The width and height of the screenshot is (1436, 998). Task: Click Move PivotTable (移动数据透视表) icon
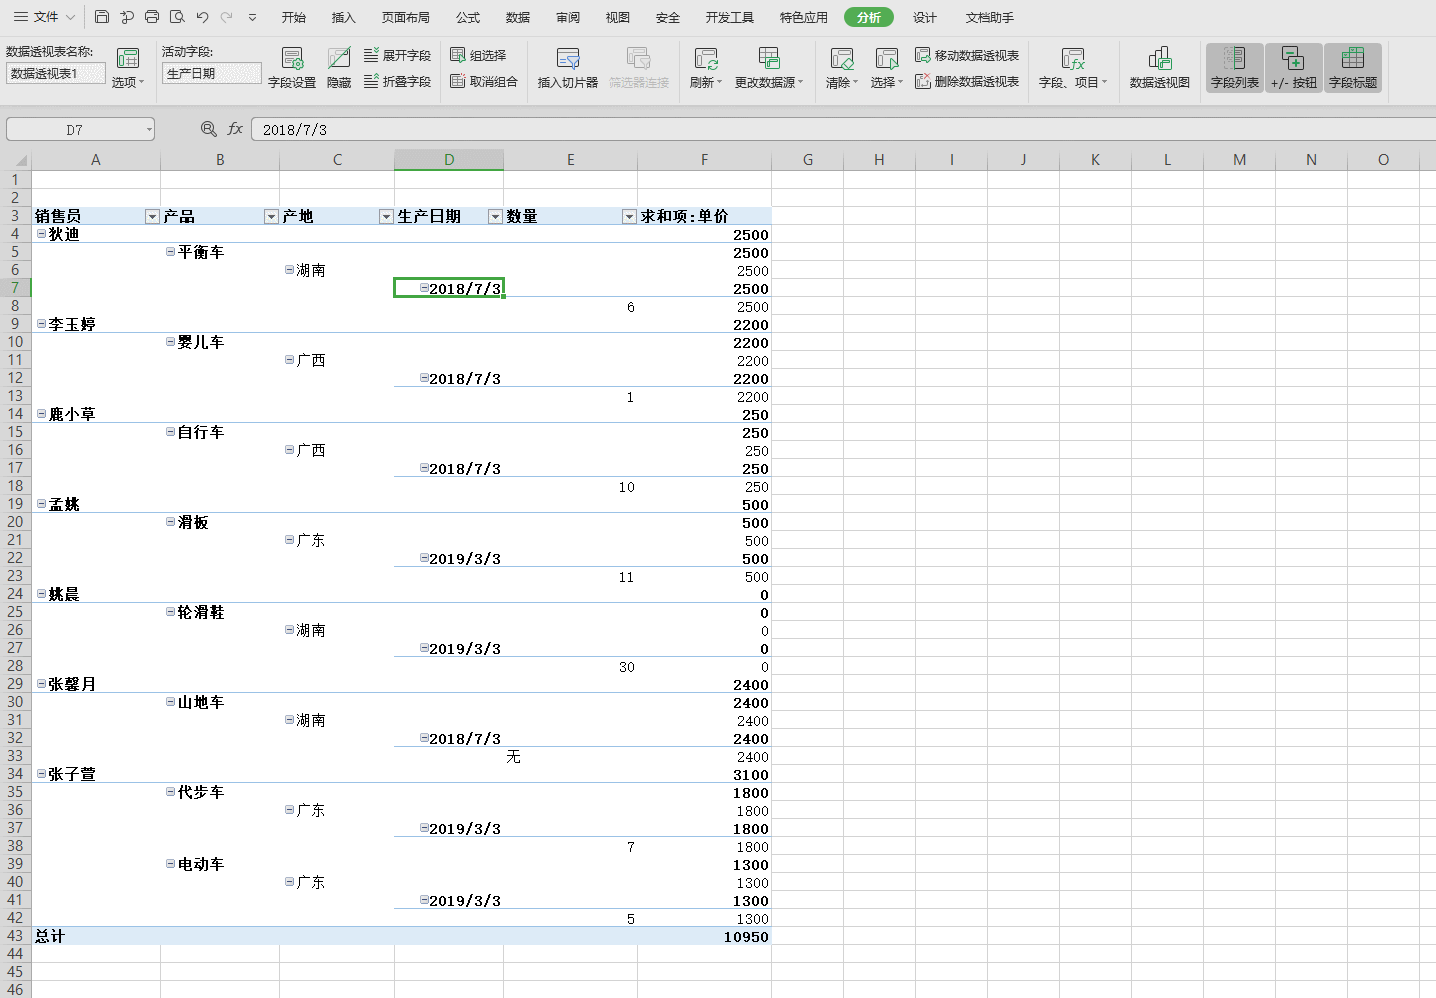pos(923,55)
